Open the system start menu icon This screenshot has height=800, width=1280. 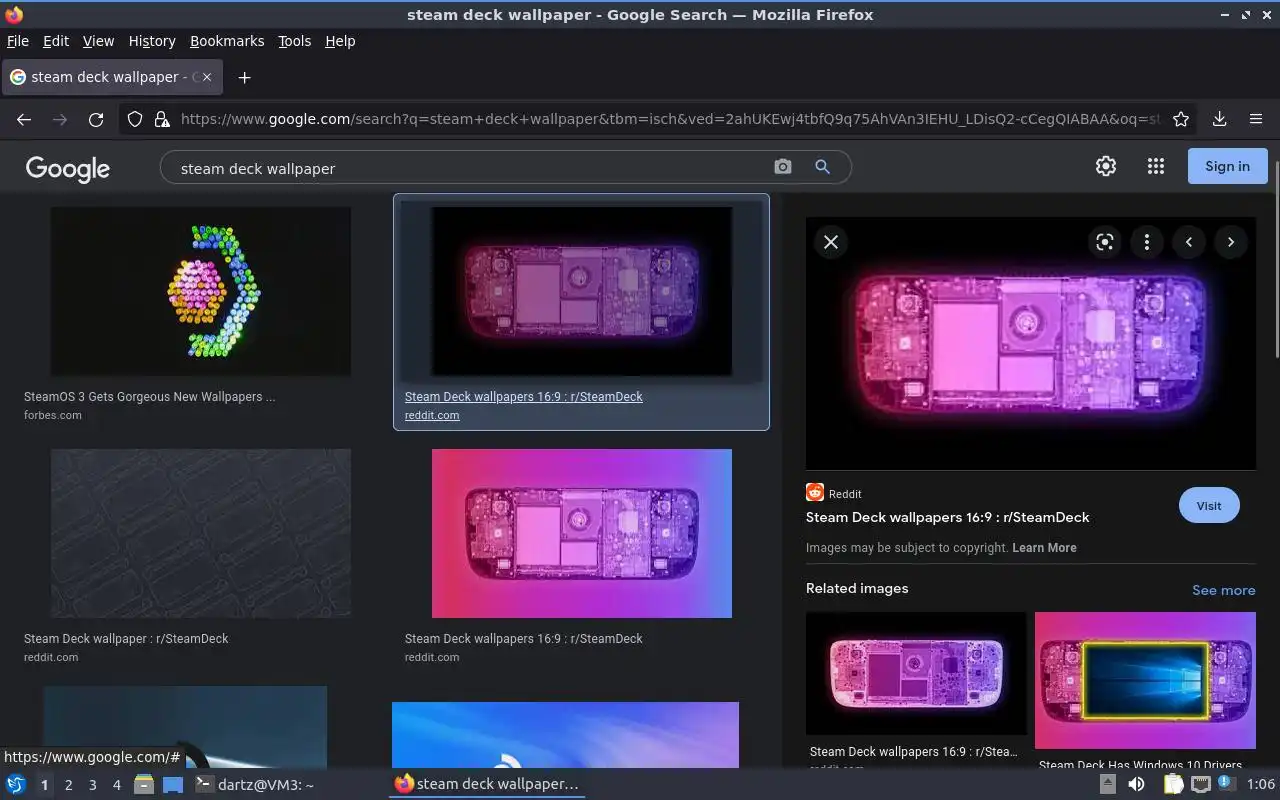(x=15, y=785)
